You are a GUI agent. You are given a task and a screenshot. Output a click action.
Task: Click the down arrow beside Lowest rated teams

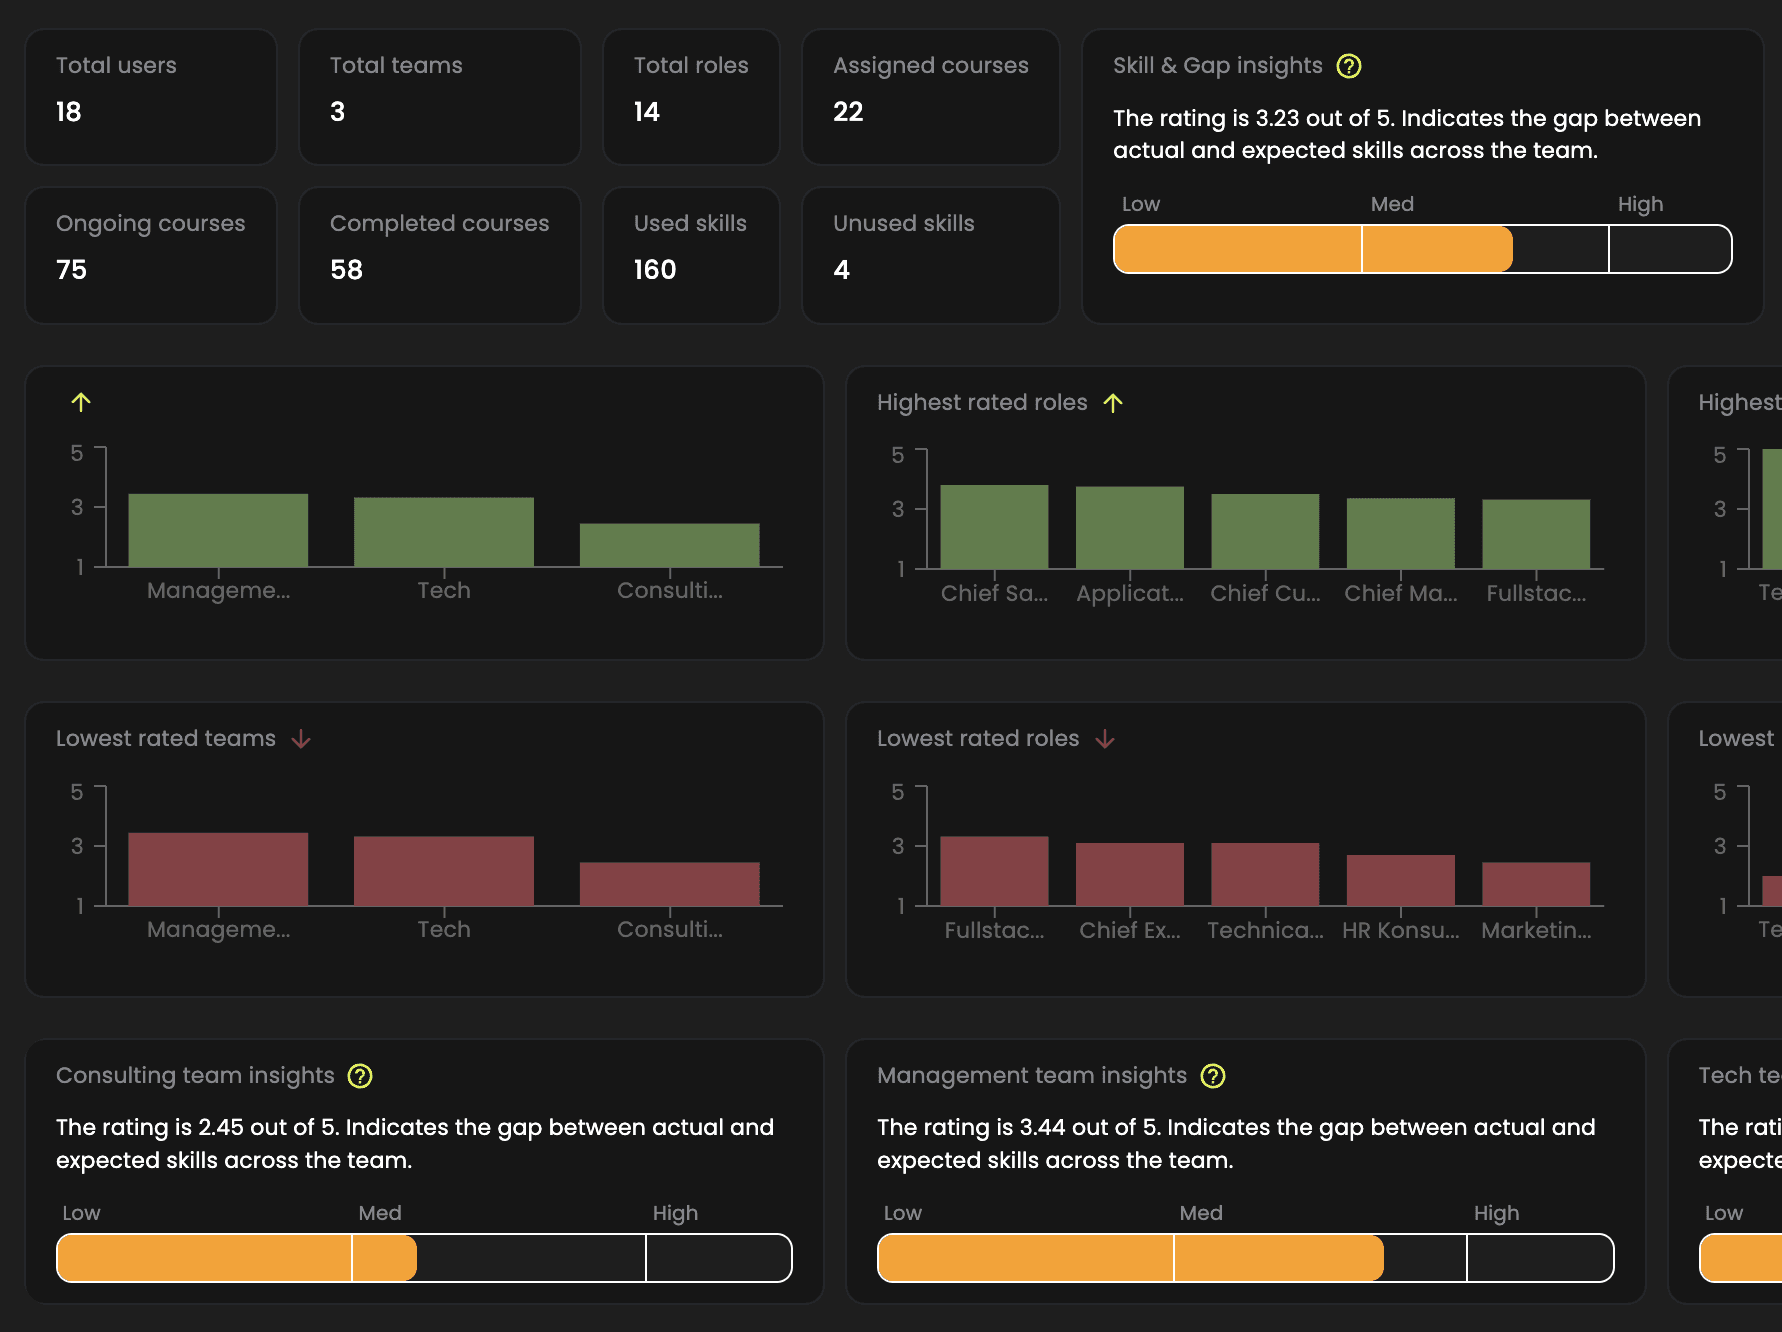click(301, 739)
